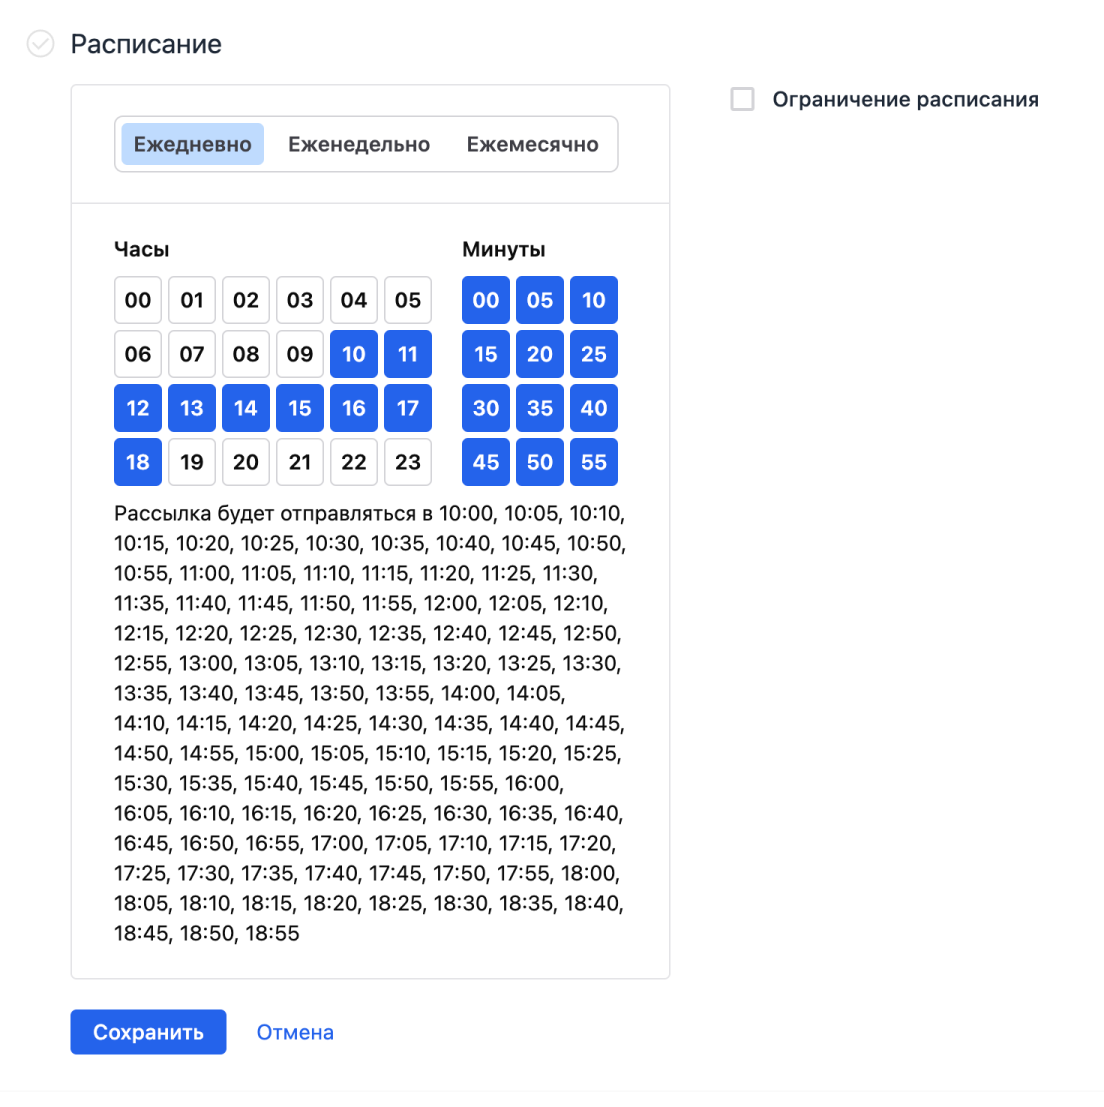Image resolution: width=1104 pixels, height=1107 pixels.
Task: Click the Отмена link
Action: pyautogui.click(x=295, y=1032)
